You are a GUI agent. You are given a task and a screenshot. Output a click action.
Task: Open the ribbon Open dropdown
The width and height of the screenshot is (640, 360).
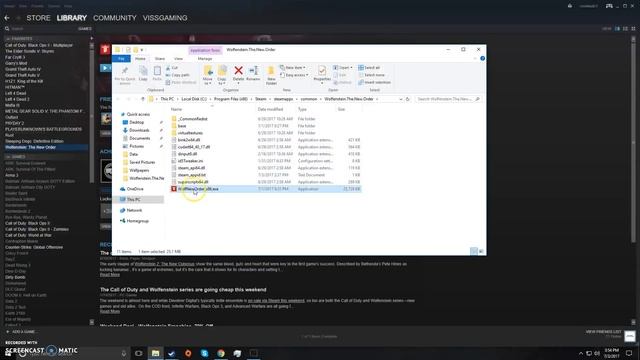pyautogui.click(x=343, y=68)
